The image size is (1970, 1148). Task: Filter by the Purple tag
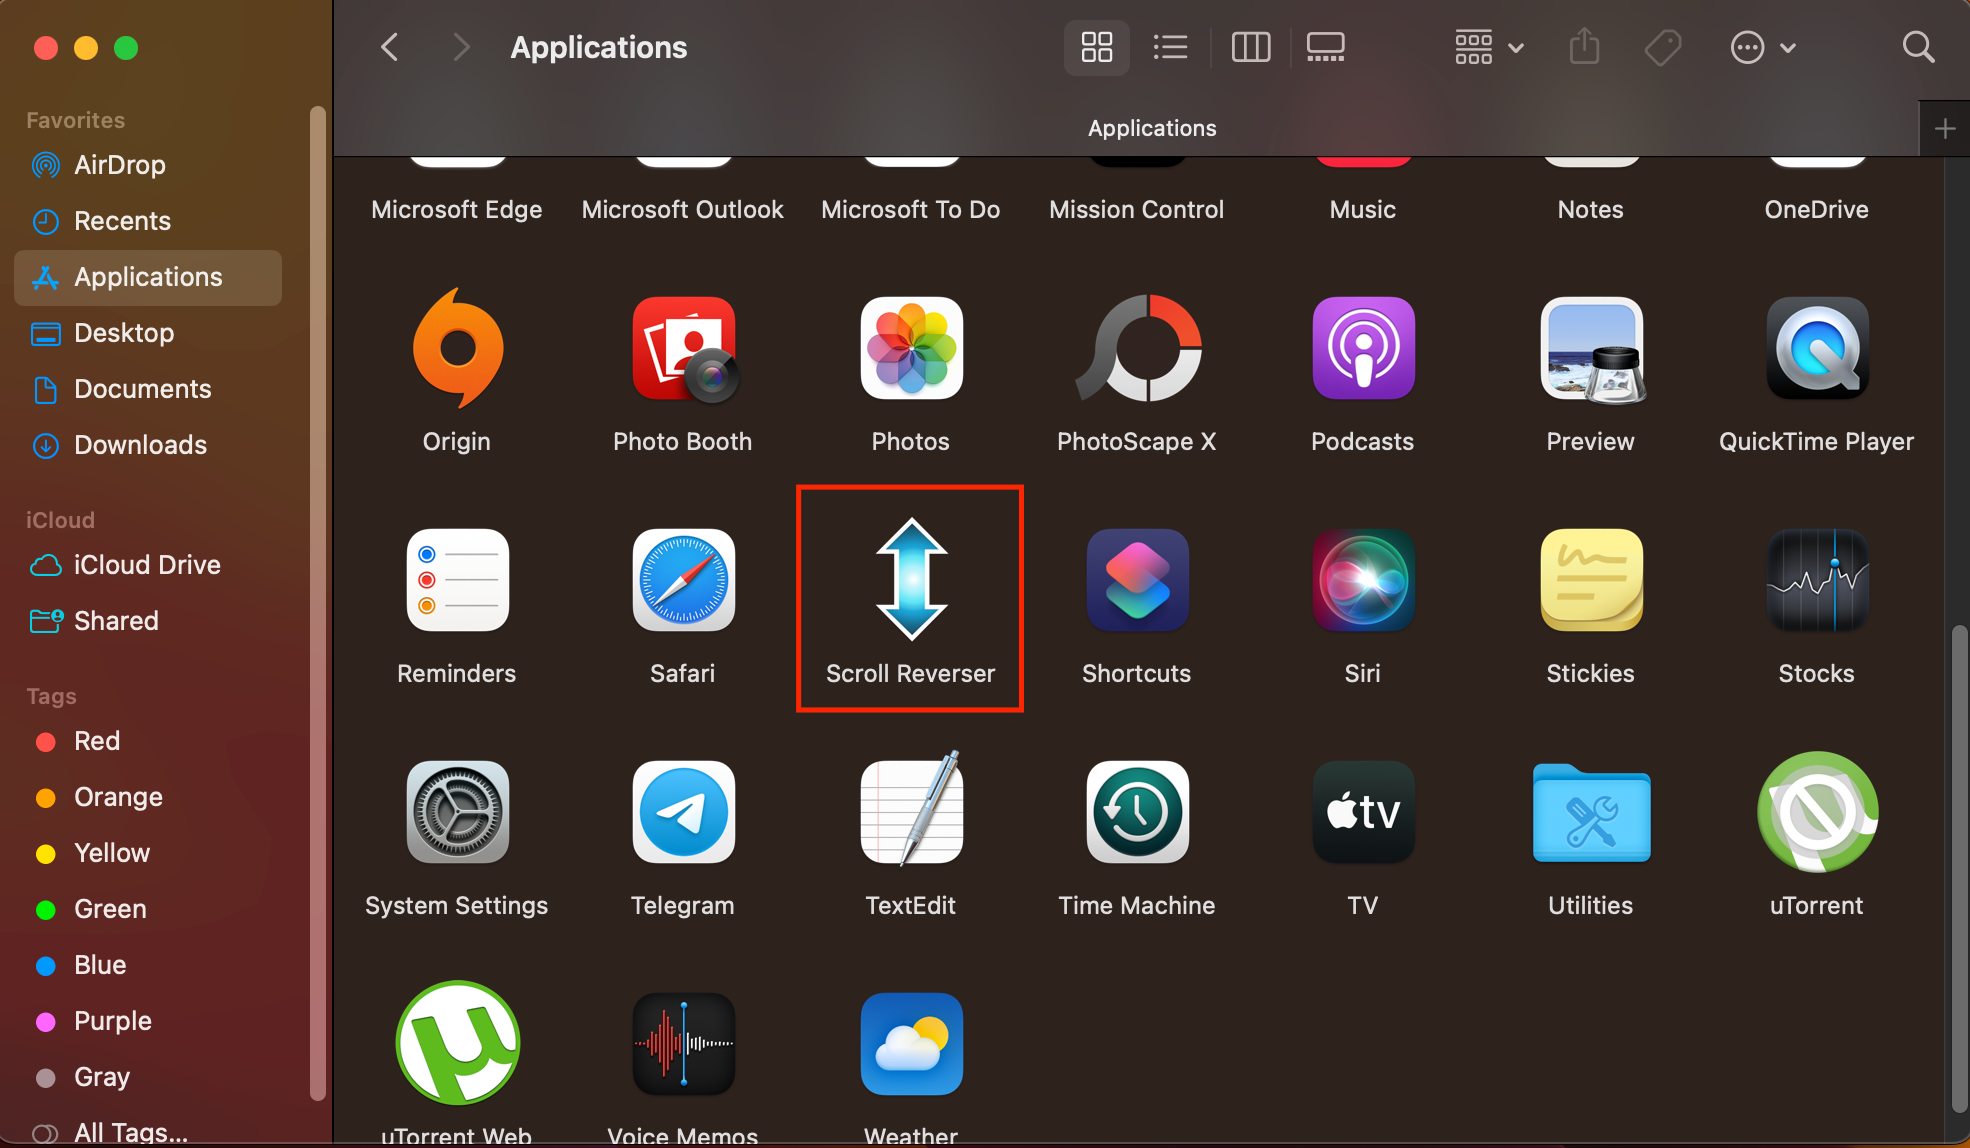[x=148, y=1021]
